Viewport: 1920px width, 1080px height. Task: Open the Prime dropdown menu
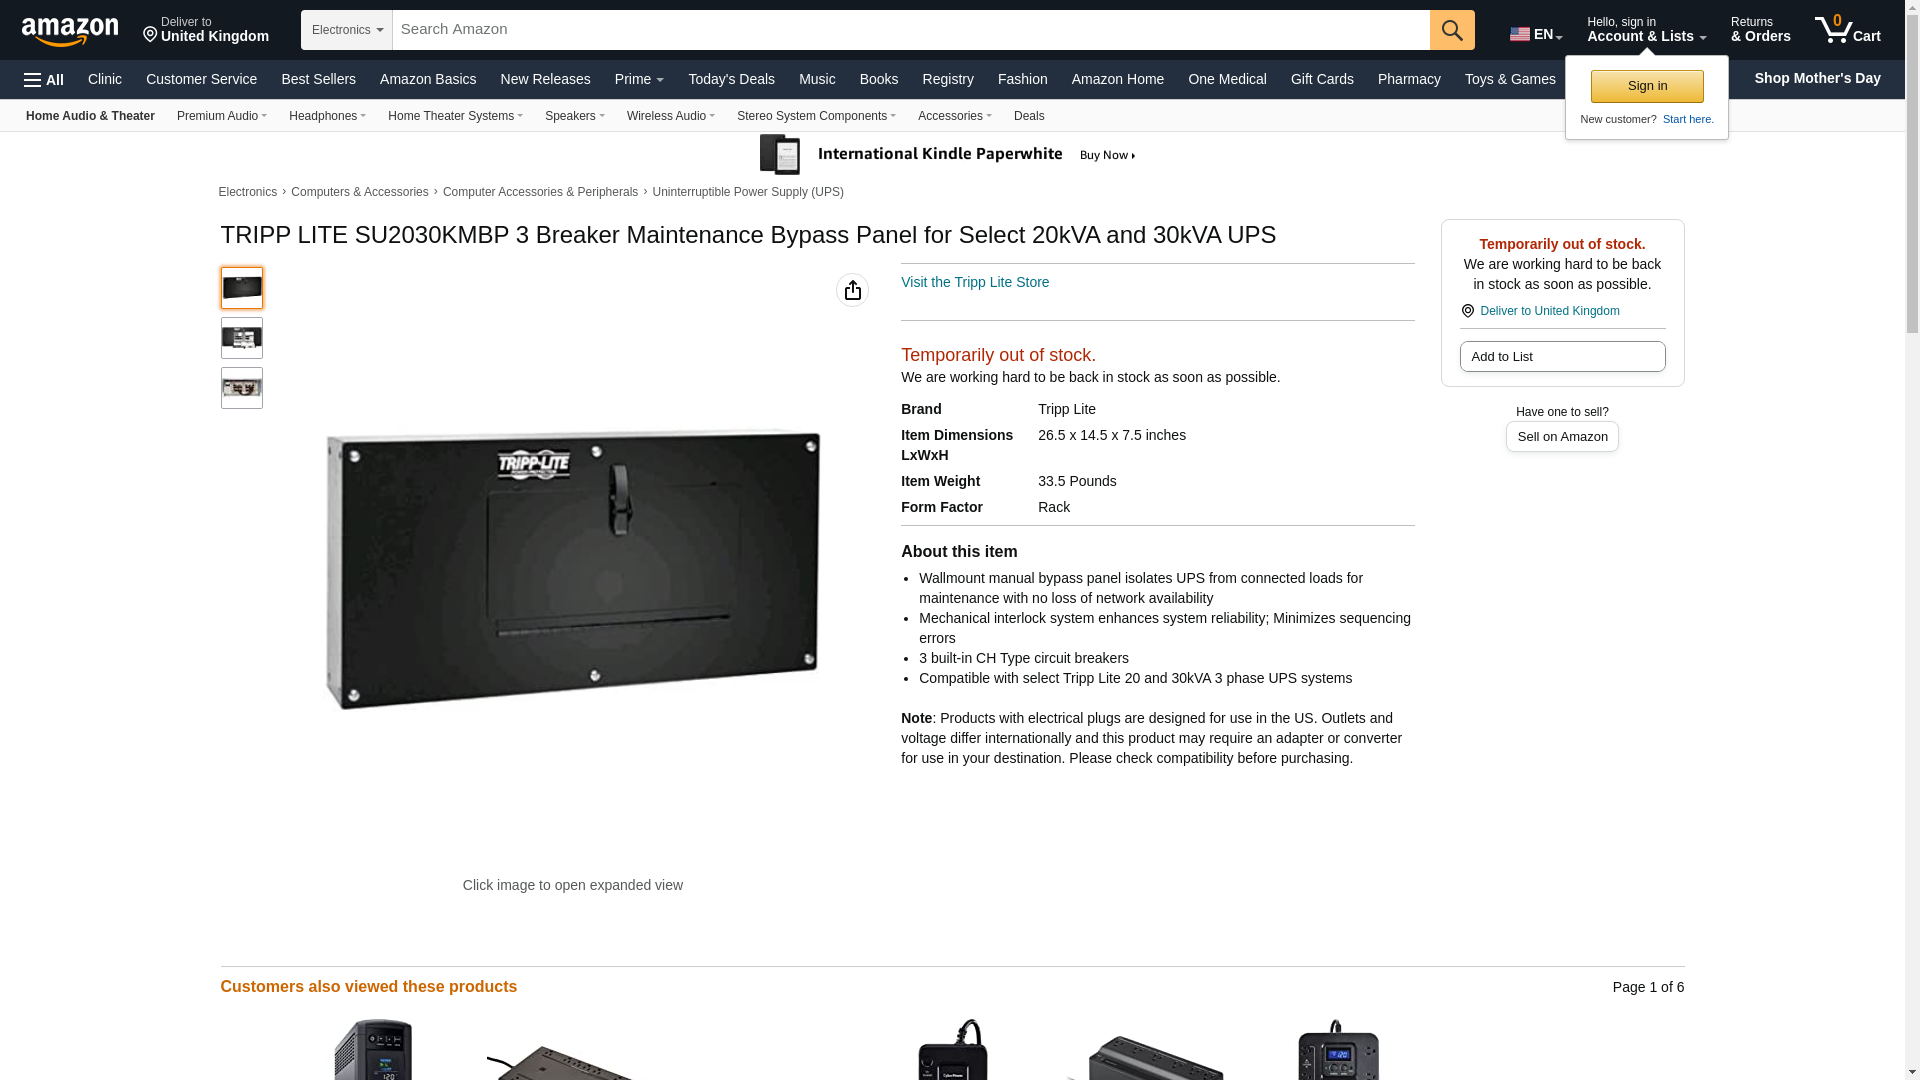pyautogui.click(x=639, y=79)
